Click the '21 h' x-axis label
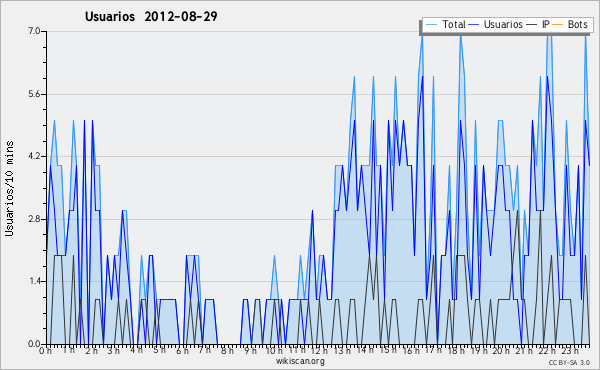The height and width of the screenshot is (370, 600). (524, 350)
